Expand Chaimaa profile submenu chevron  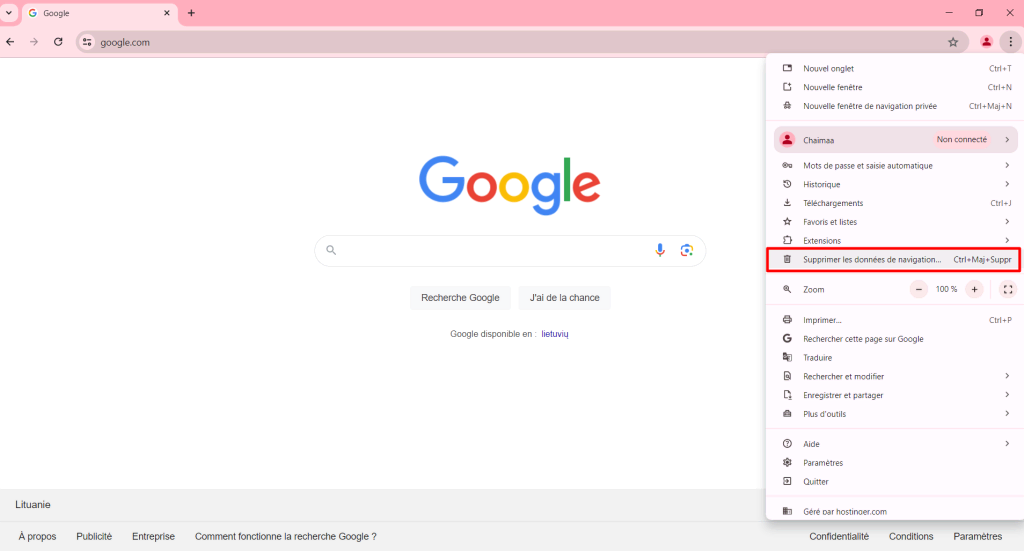(1007, 140)
